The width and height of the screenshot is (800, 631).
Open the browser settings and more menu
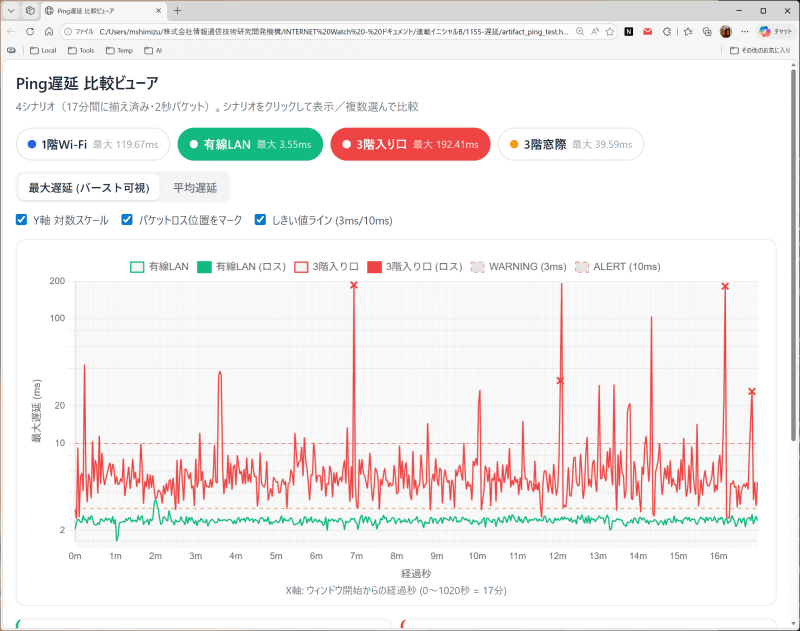pos(745,32)
